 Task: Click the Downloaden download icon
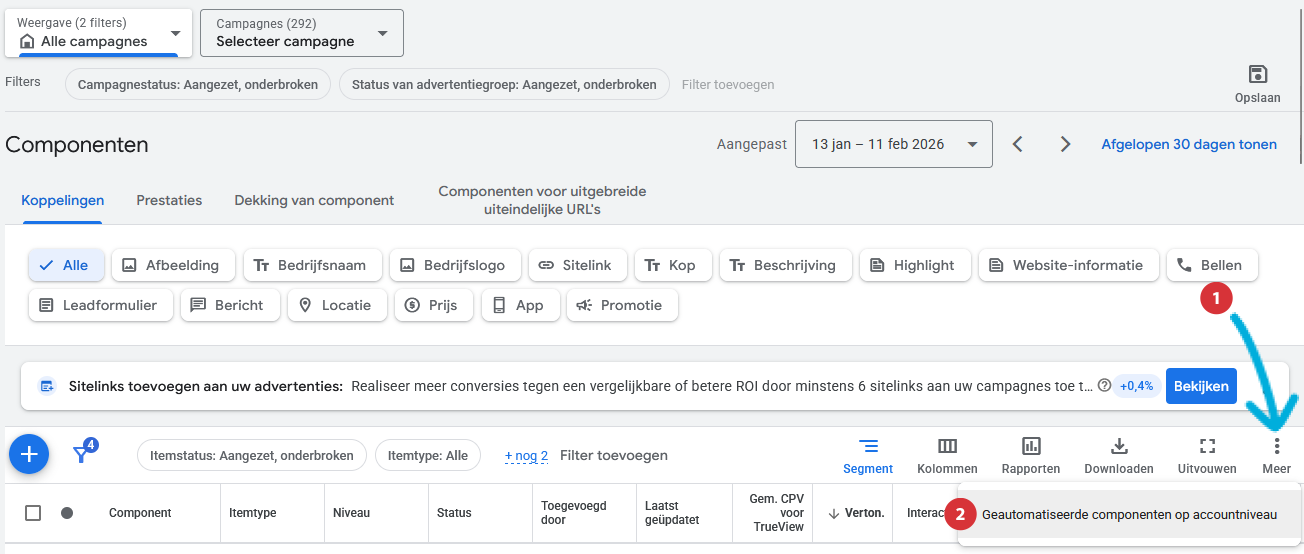[1119, 455]
